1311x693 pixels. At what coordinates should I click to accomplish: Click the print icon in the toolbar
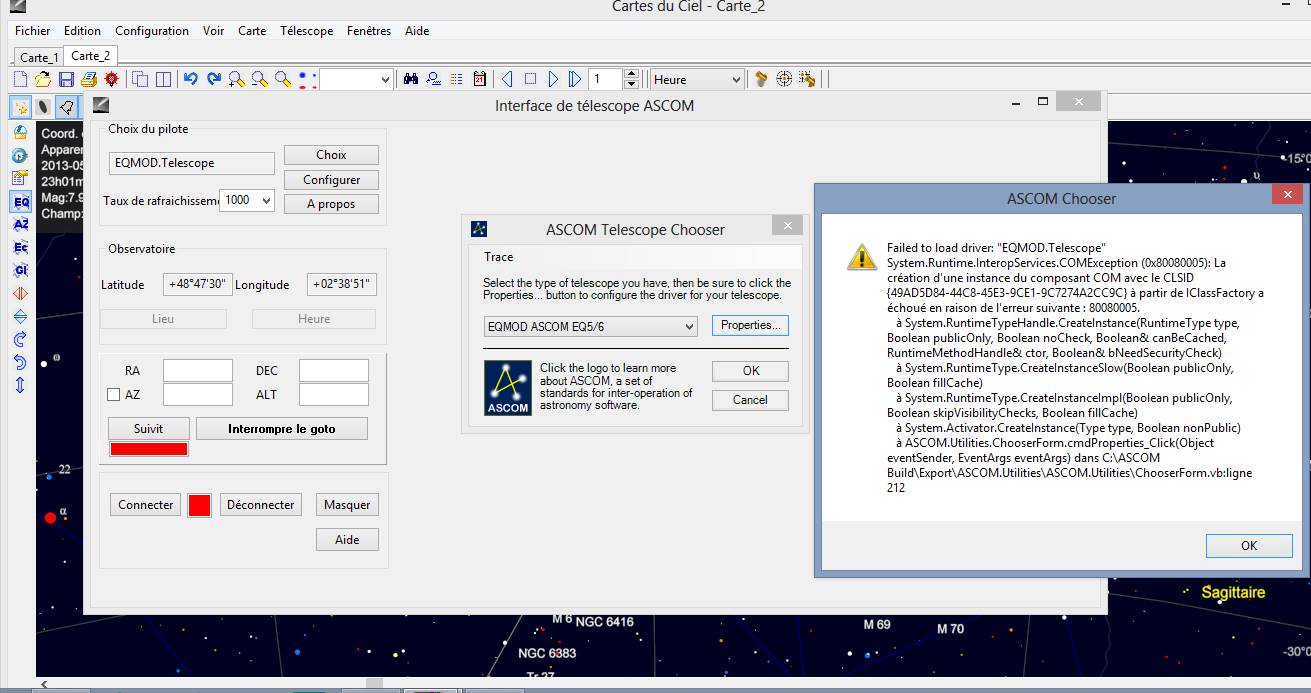pos(88,79)
